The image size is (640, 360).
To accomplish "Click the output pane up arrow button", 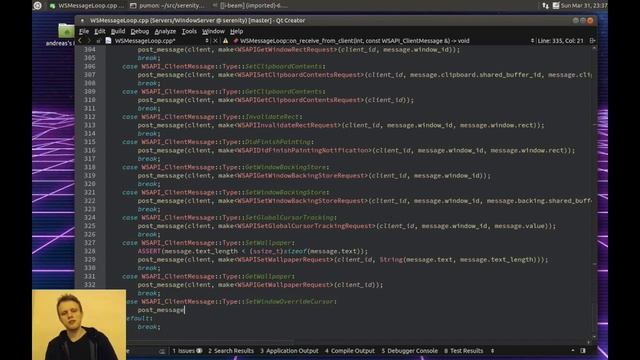I will click(573, 351).
